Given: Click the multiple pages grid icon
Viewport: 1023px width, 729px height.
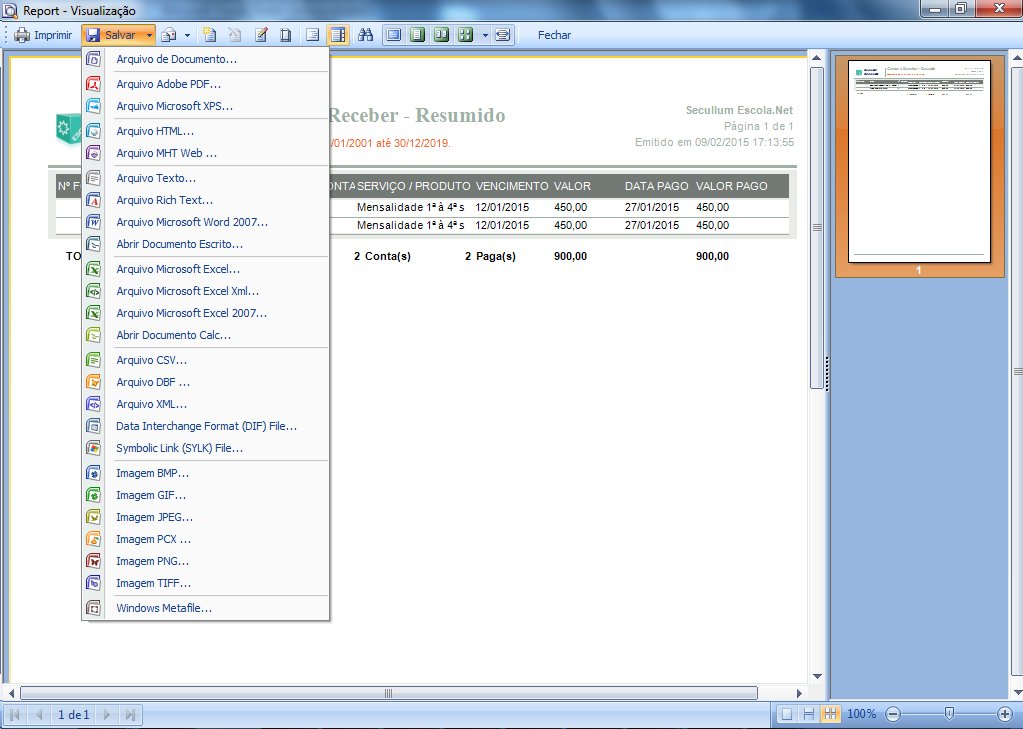Looking at the screenshot, I should pos(466,35).
